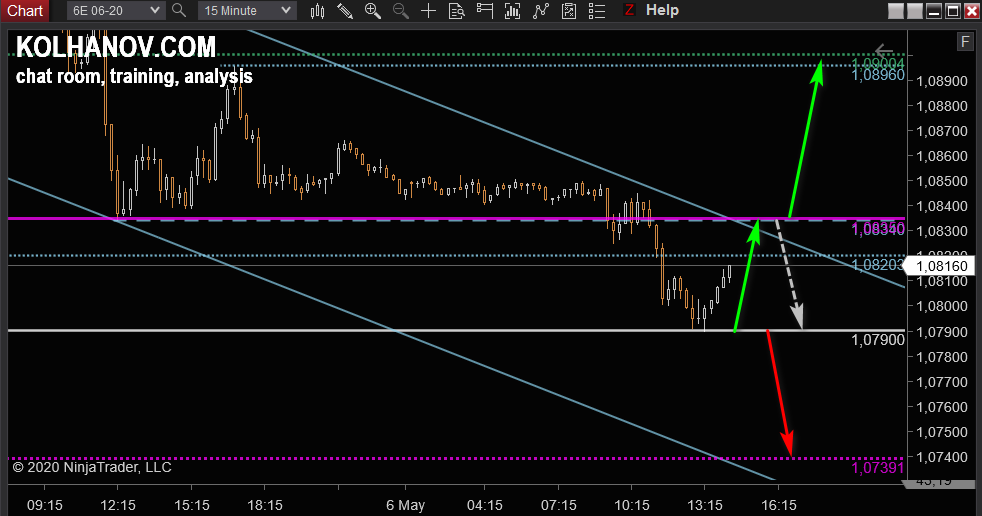Open the chart properties template icon
Screen dimensions: 982x516
coord(569,11)
